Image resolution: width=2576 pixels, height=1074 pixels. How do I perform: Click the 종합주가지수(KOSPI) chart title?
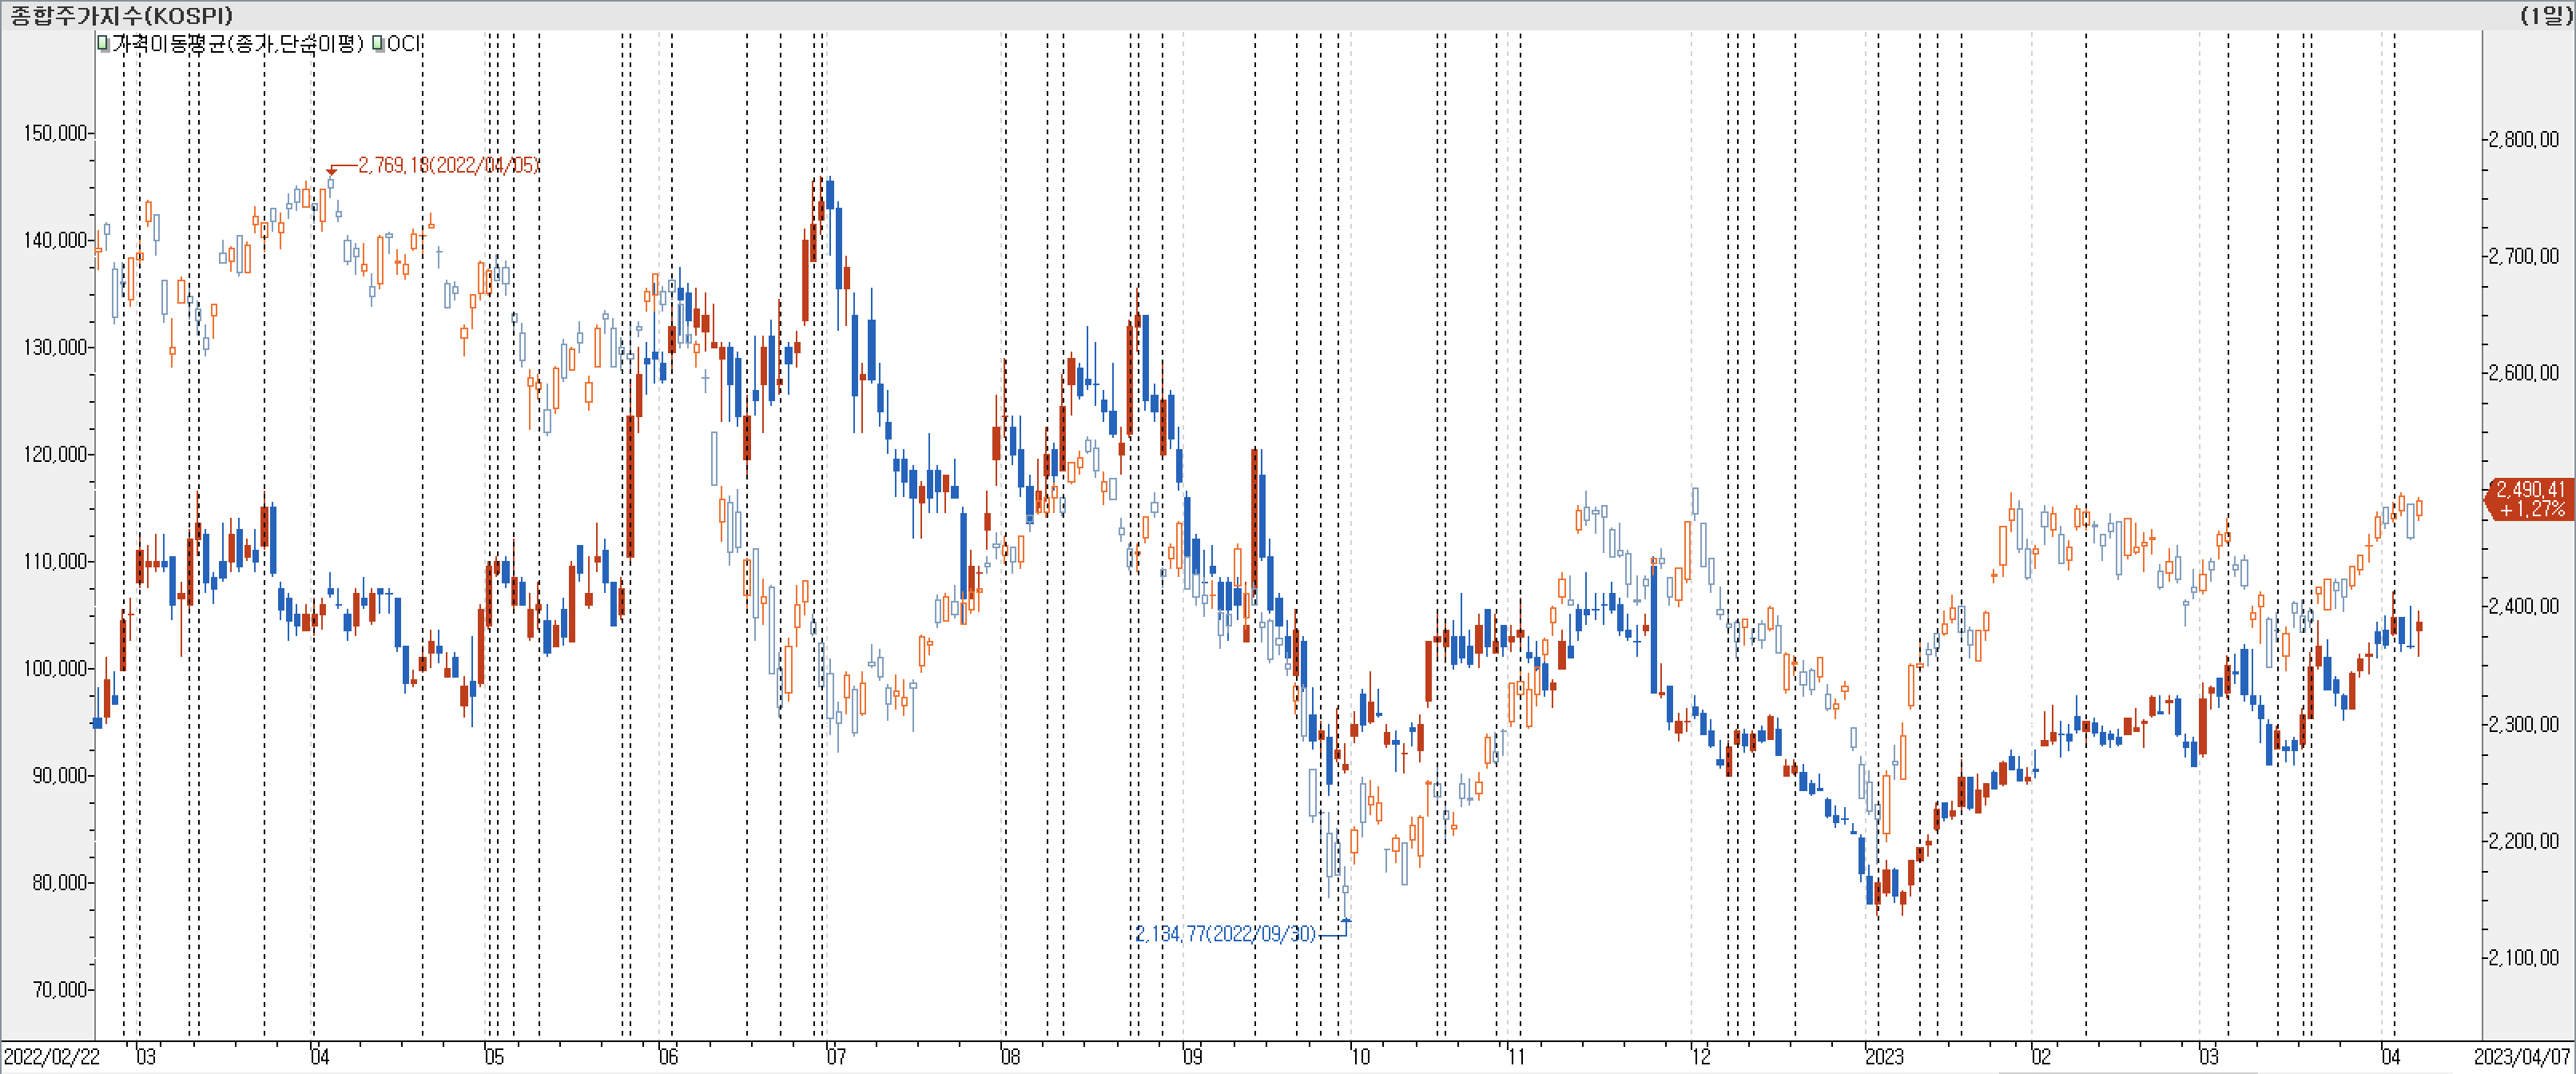click(121, 15)
